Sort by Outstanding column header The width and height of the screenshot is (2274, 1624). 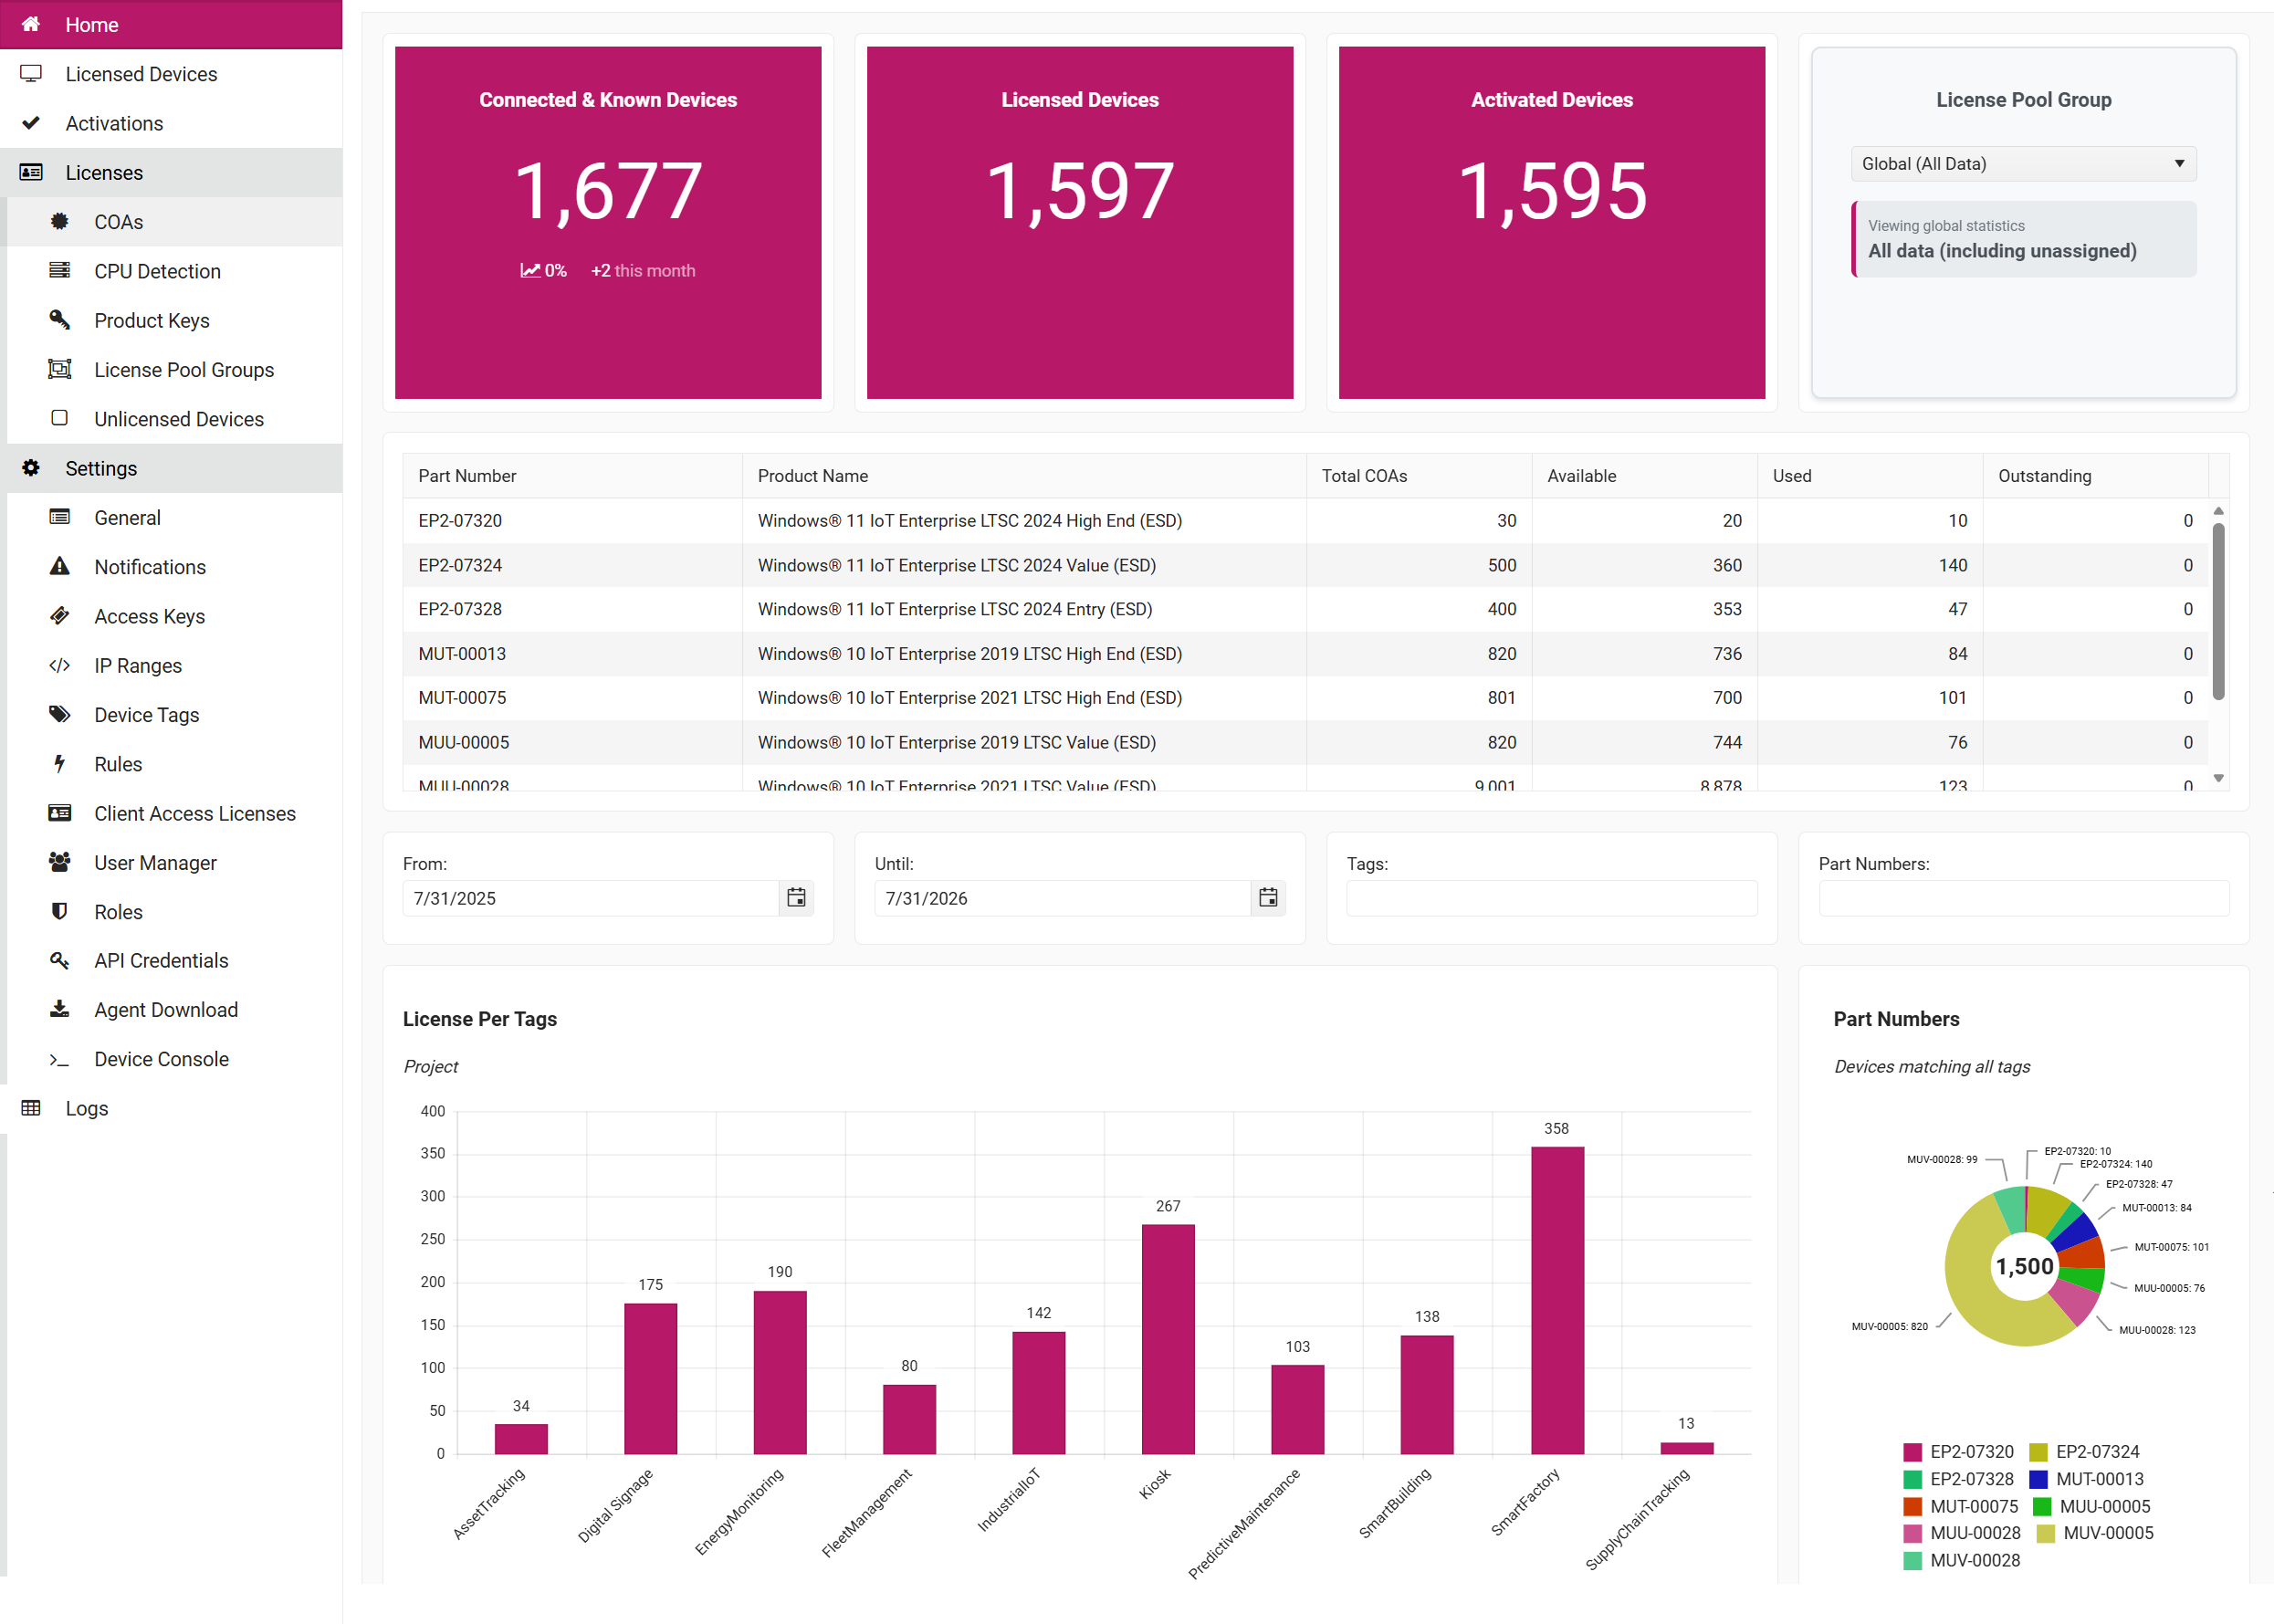tap(2095, 476)
